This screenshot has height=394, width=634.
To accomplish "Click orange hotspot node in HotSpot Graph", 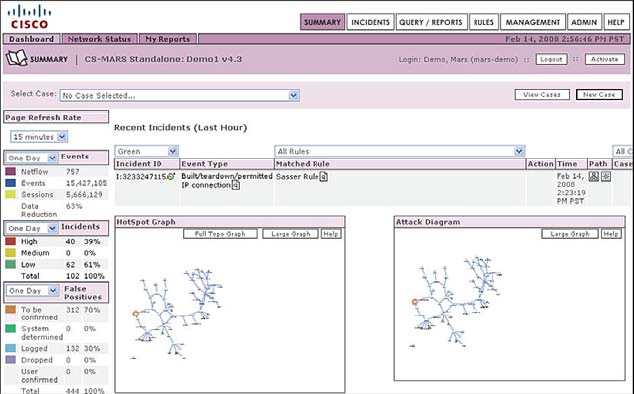I will [x=136, y=314].
